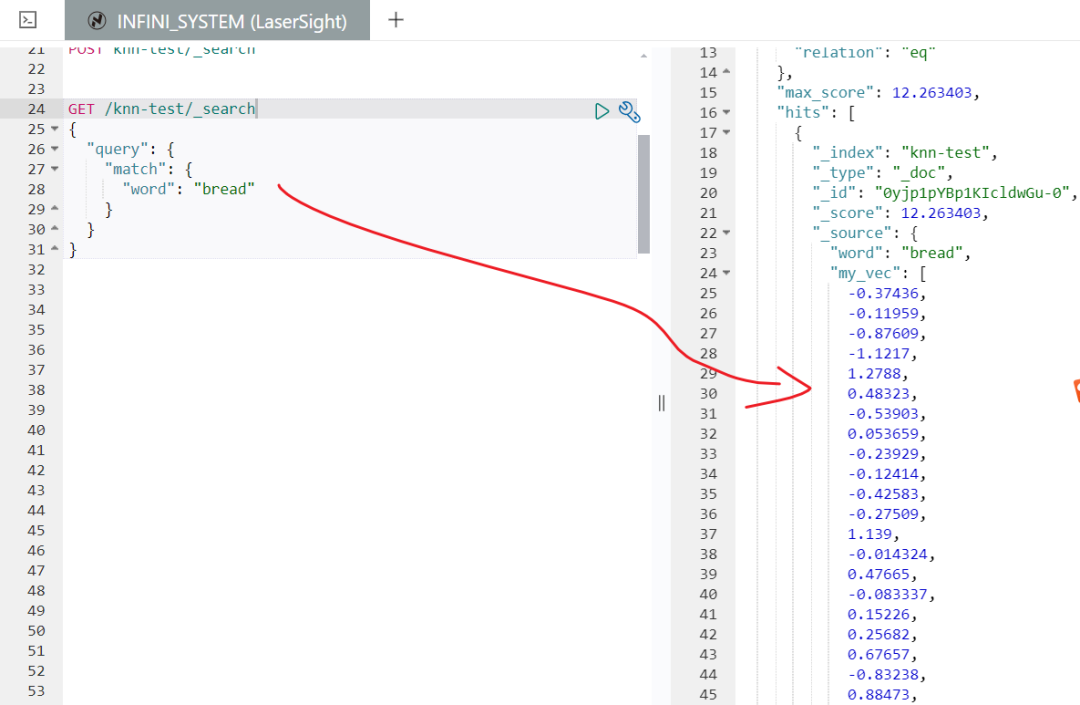Click the _id value 0yjp1pYBp1KIcldwGu-0
The width and height of the screenshot is (1080, 705).
click(x=972, y=193)
